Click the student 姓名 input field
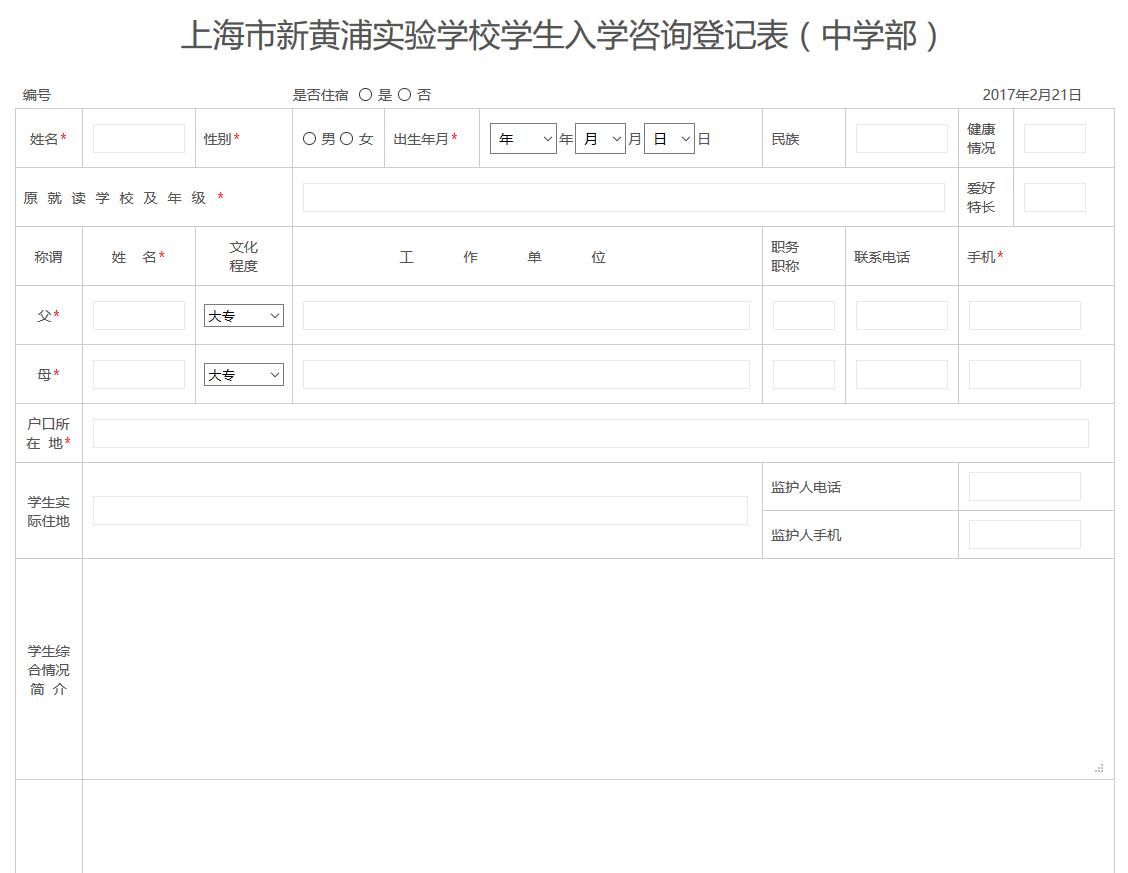This screenshot has width=1128, height=873. point(139,139)
